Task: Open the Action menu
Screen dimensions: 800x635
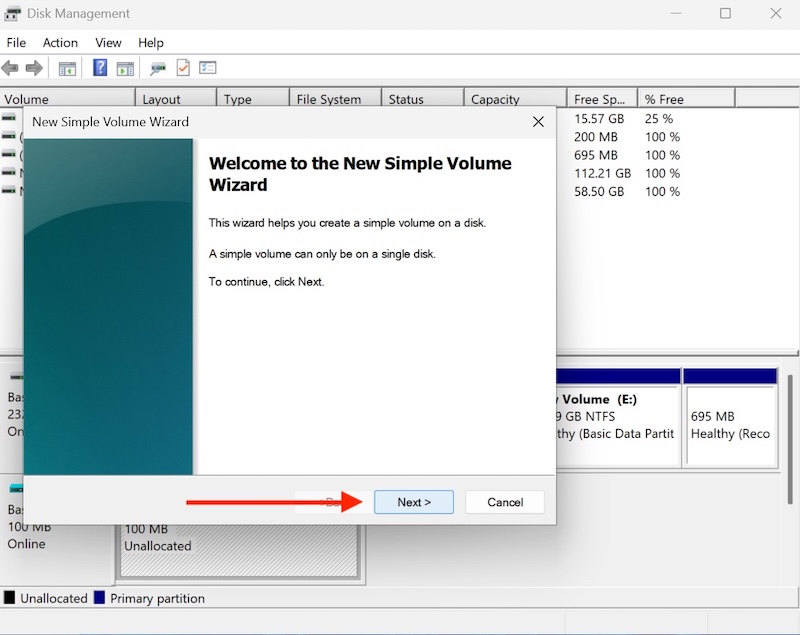Action: click(60, 42)
